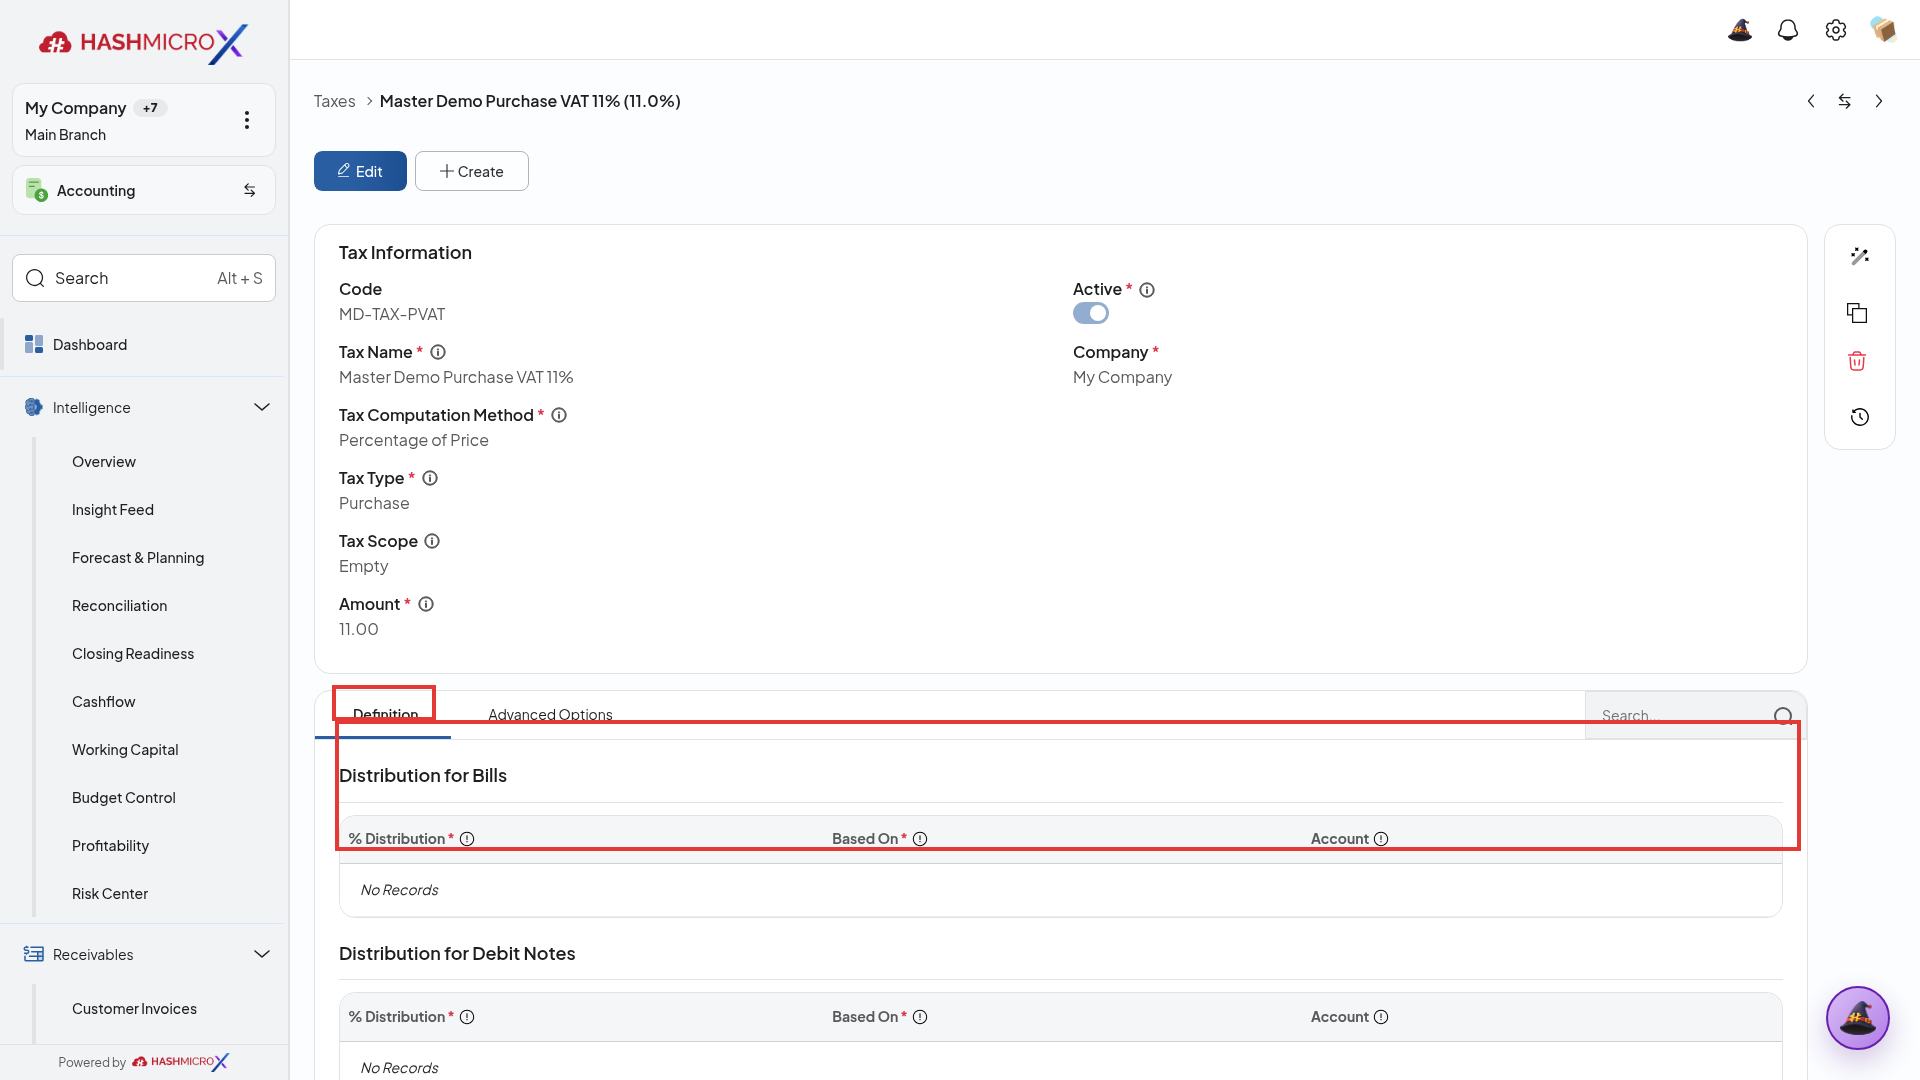Open the user profile avatar
The image size is (1920, 1080).
tap(1883, 30)
